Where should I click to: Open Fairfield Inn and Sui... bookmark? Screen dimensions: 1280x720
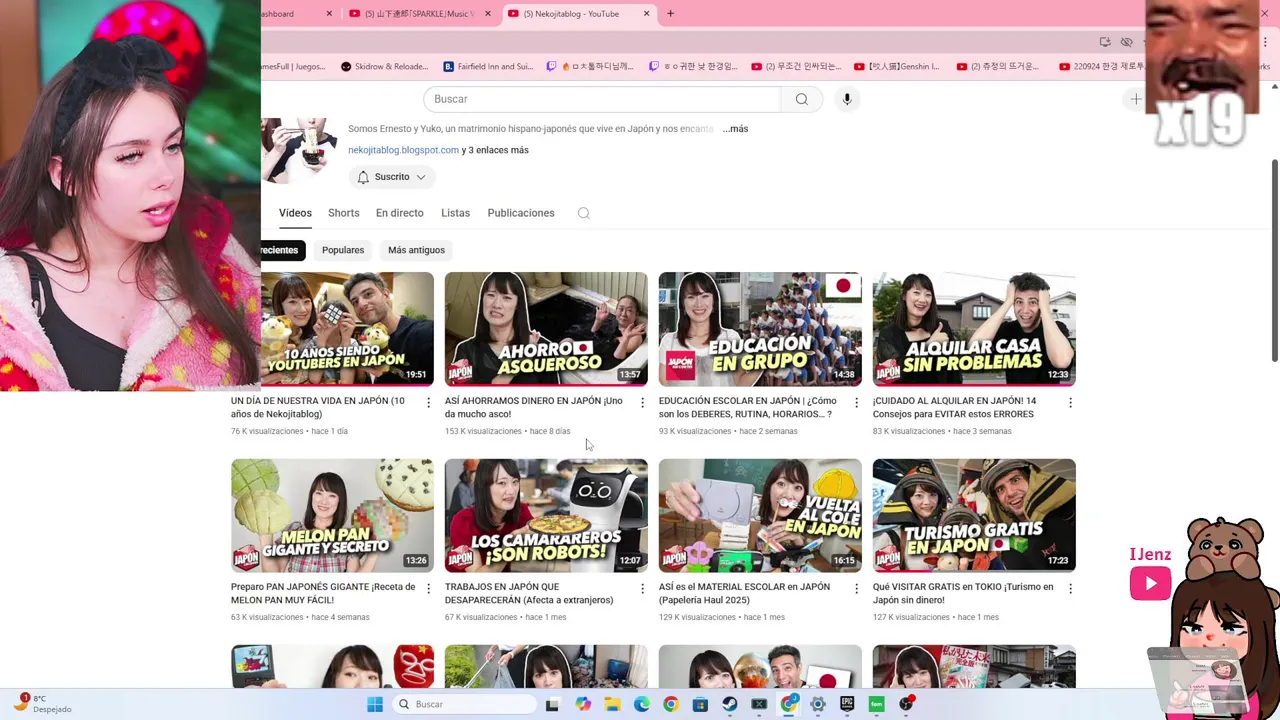point(488,67)
